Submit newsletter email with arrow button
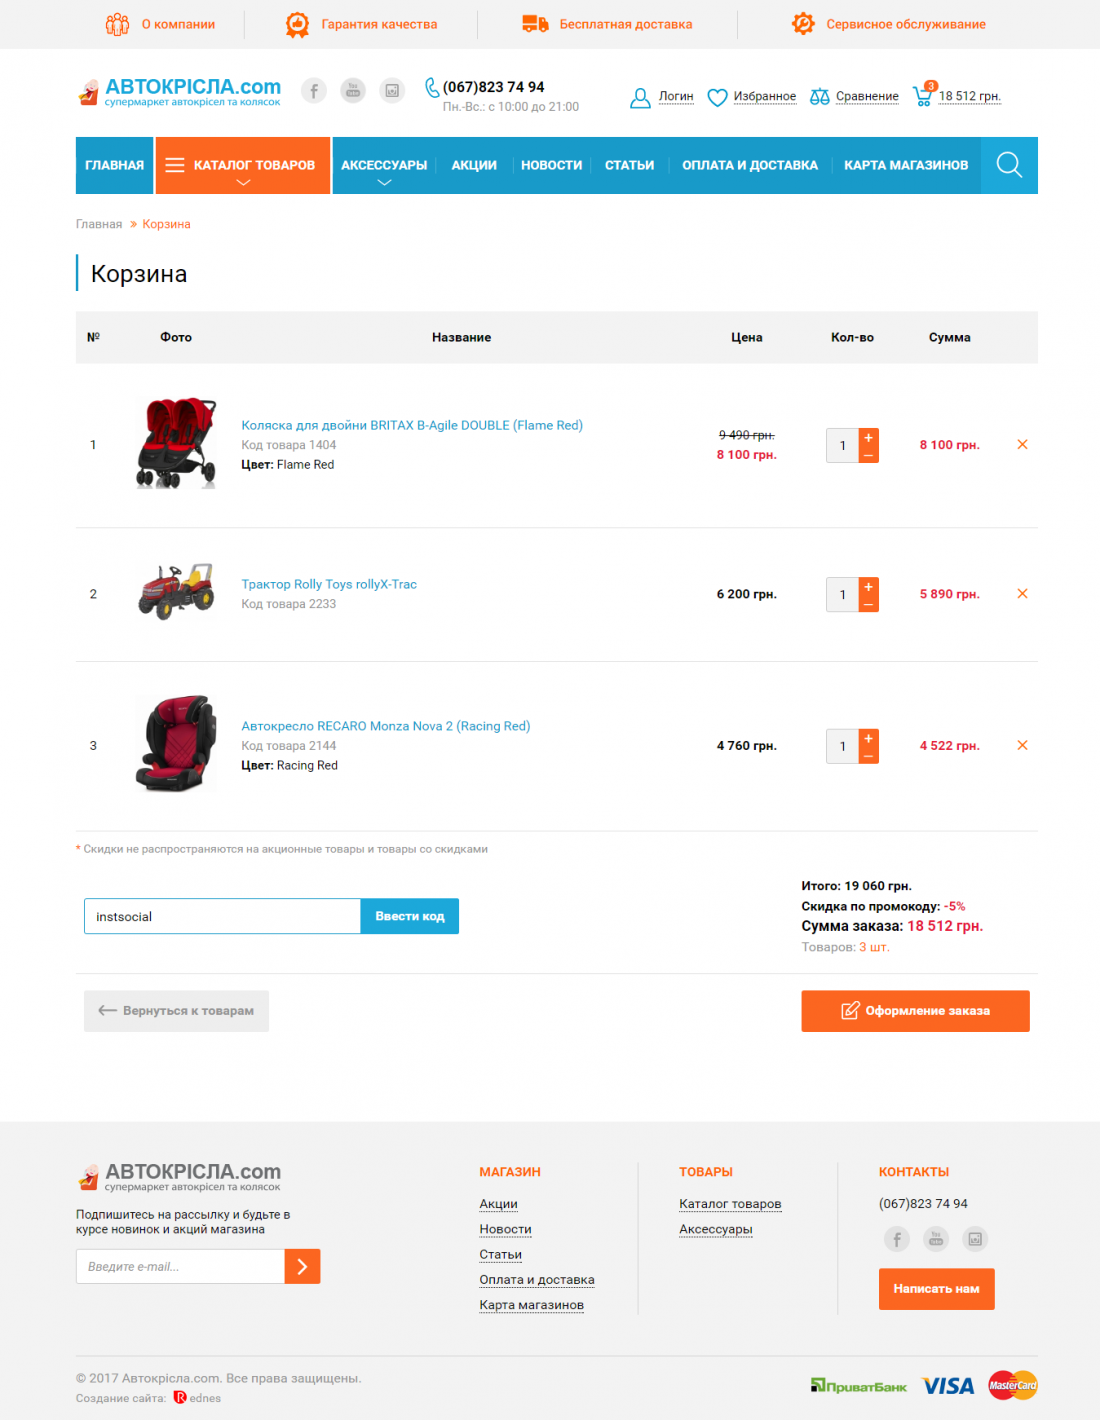 [302, 1266]
